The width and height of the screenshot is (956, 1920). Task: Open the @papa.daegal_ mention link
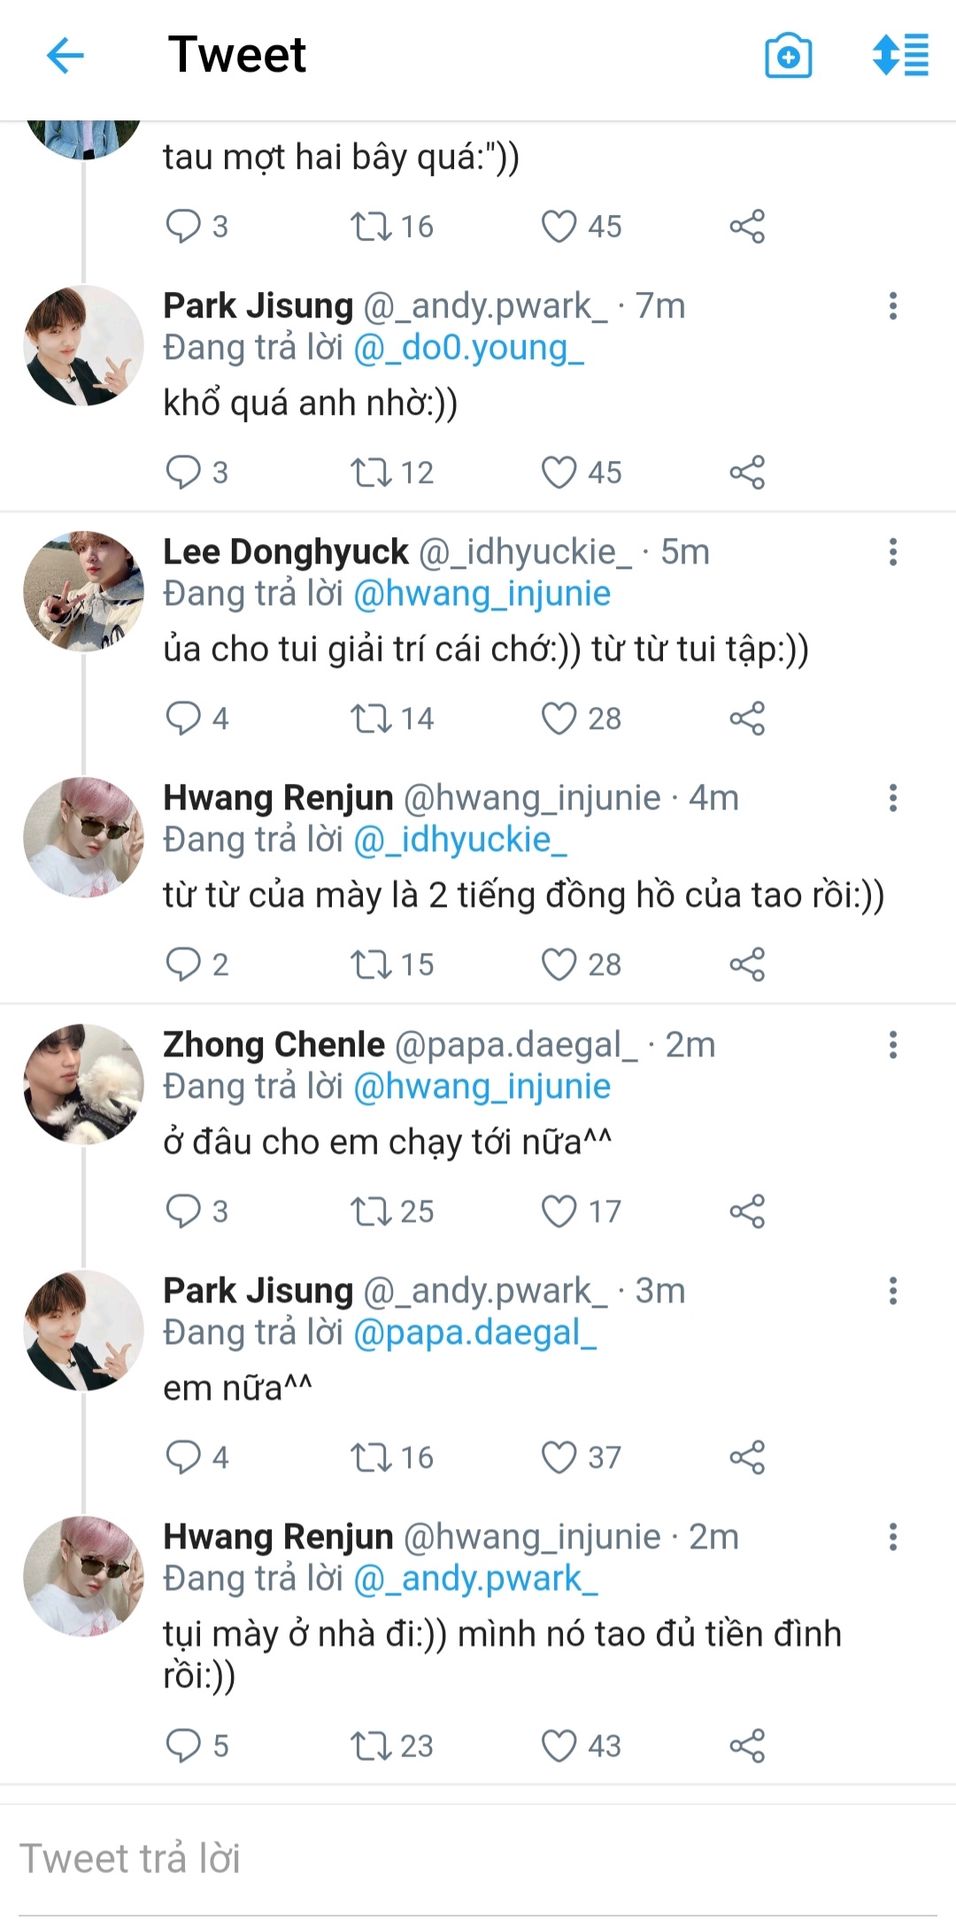474,1333
